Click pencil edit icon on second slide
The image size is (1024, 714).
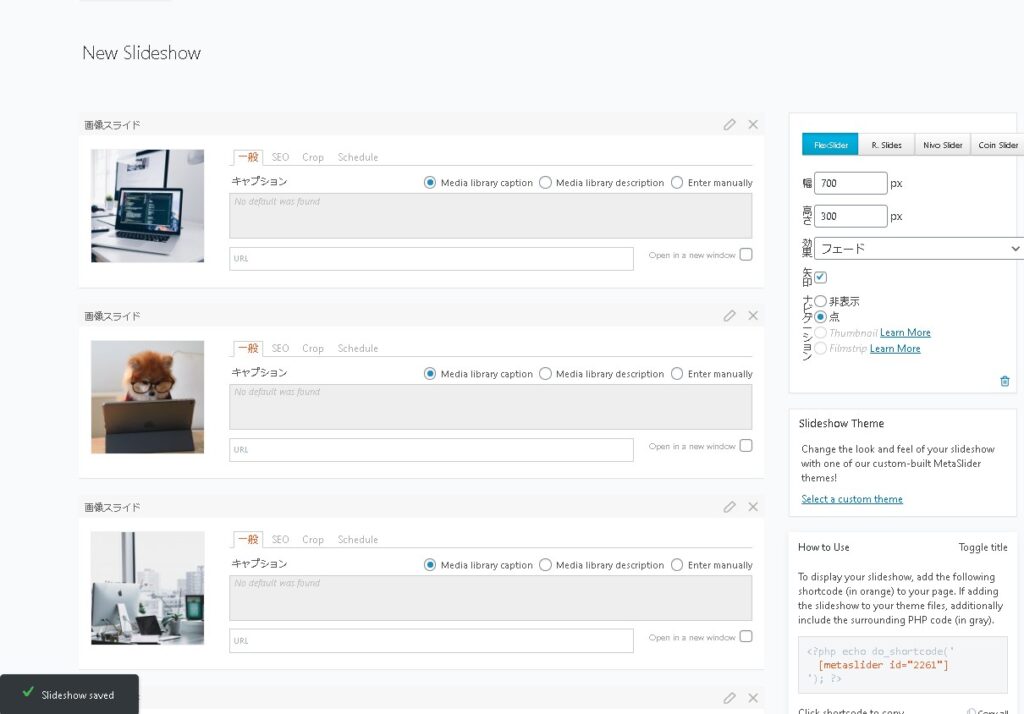730,316
